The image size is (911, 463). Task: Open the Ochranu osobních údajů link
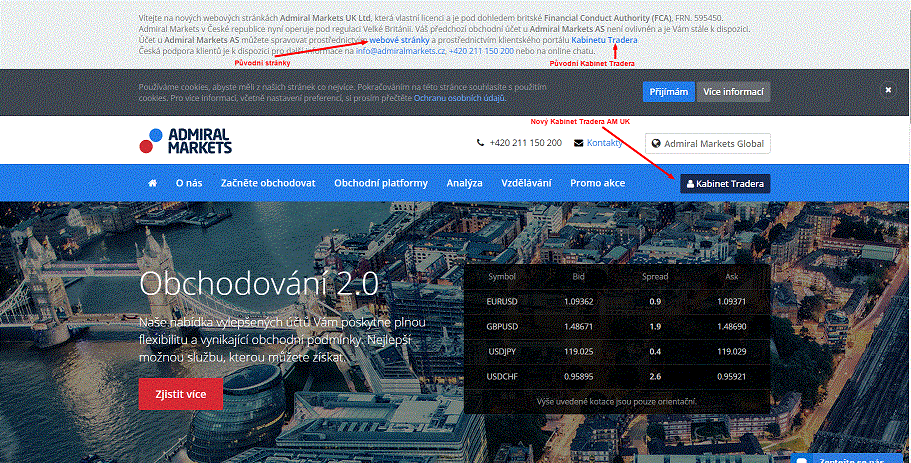click(459, 98)
